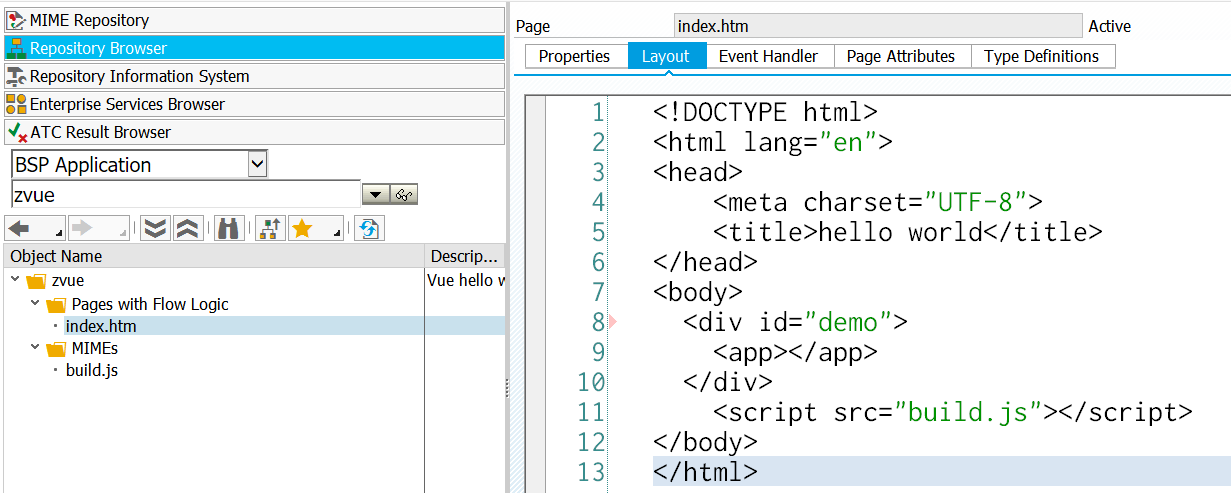1231x493 pixels.
Task: Open the Repository Information System
Action: click(255, 76)
